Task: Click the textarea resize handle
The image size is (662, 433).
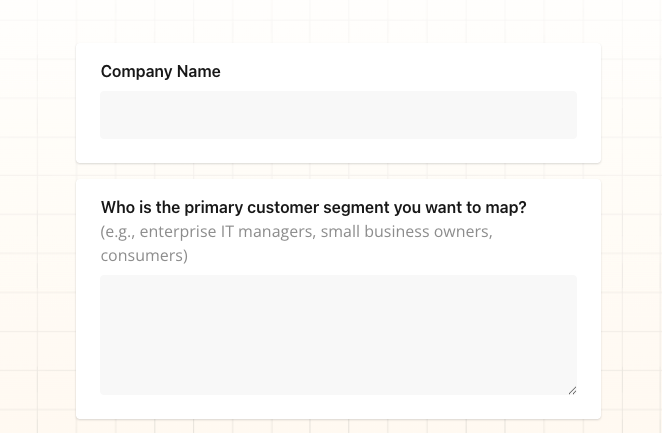Action: (572, 390)
